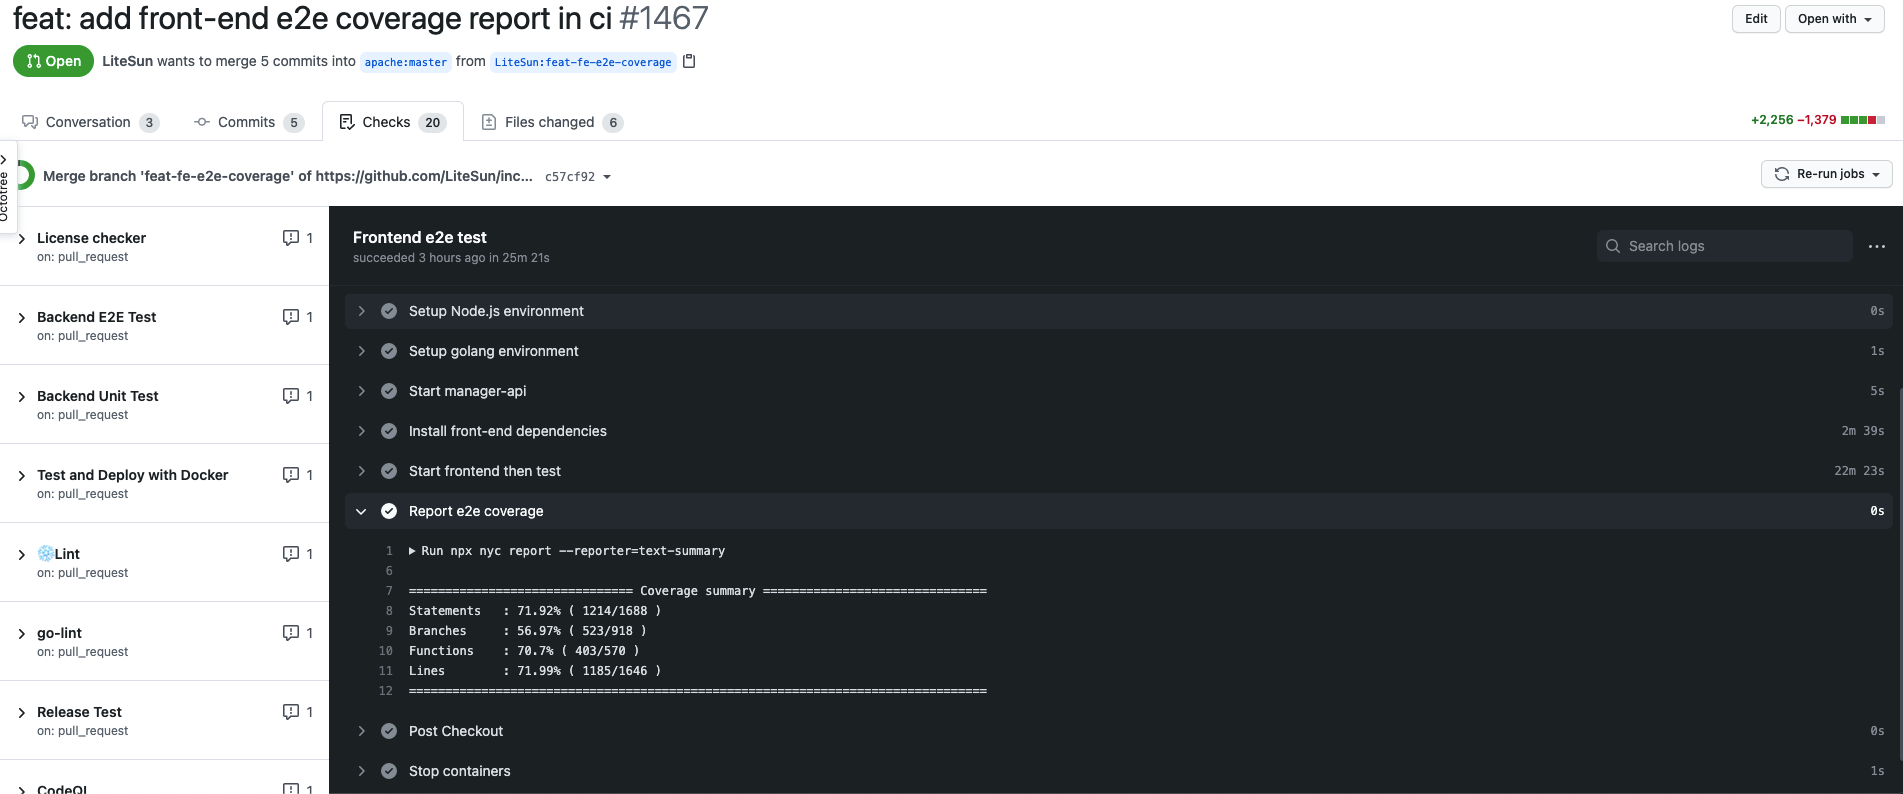Click success check icon of Report e2e coverage
The image size is (1903, 794).
click(389, 511)
